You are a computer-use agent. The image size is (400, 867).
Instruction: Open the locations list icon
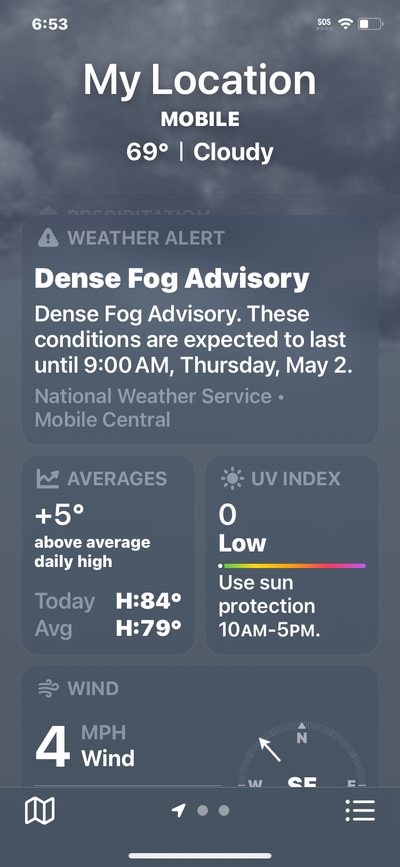(360, 811)
